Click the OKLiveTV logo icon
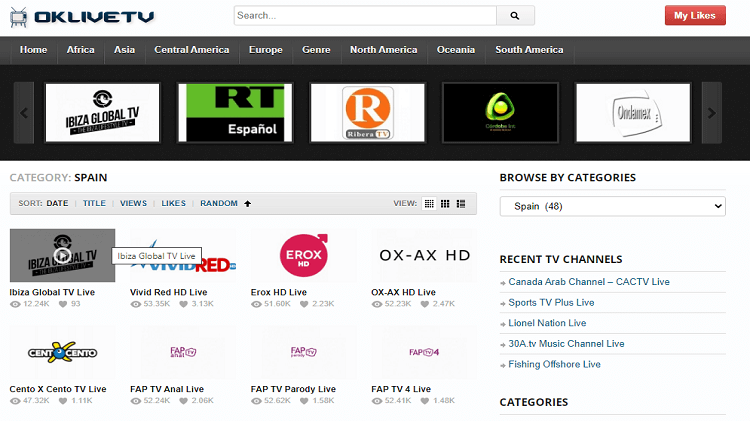750x421 pixels. 19,17
